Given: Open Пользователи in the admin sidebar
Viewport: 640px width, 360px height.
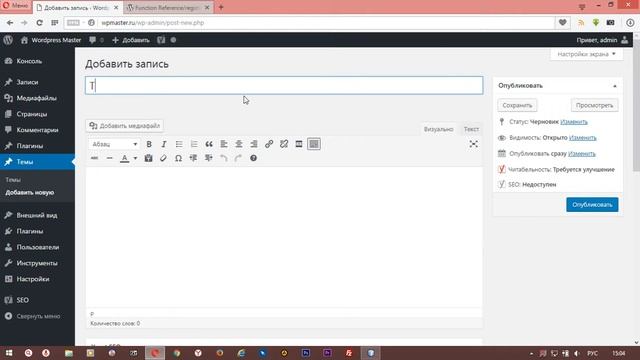Looking at the screenshot, I should [x=37, y=247].
